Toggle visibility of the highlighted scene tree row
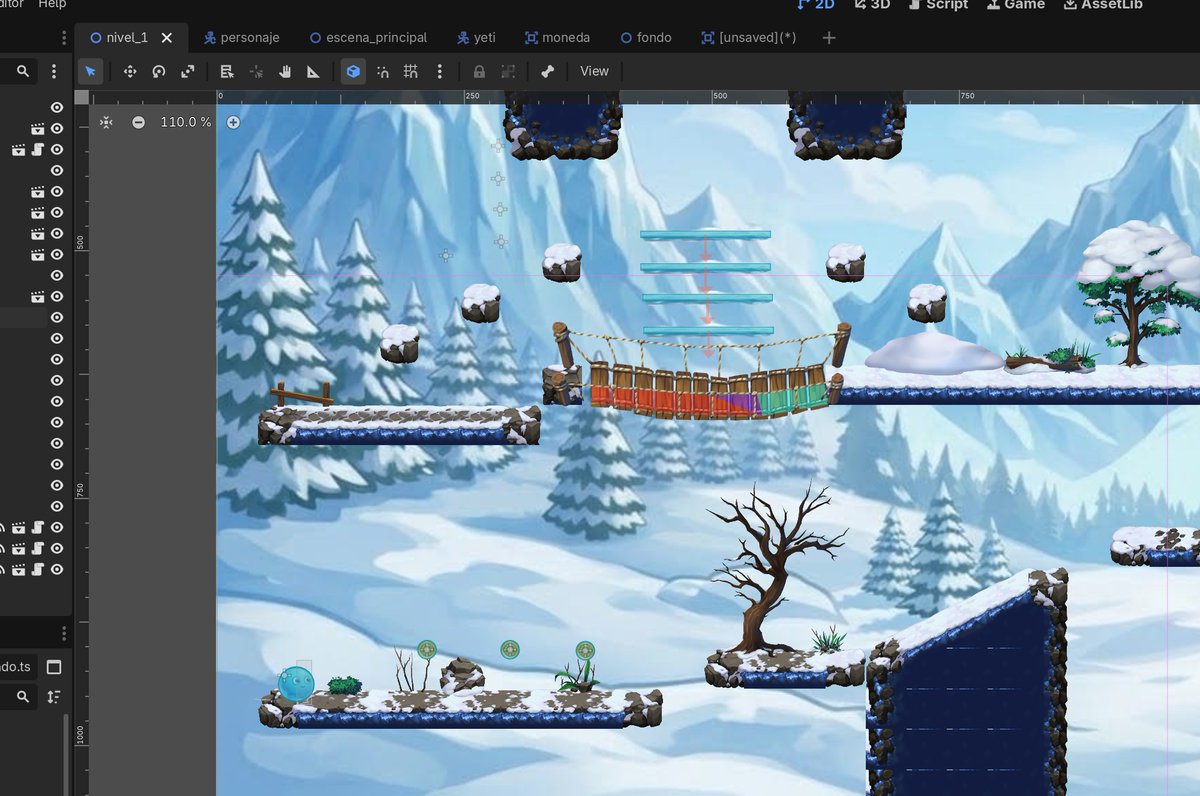Screen dimensions: 1200x796 pos(57,318)
